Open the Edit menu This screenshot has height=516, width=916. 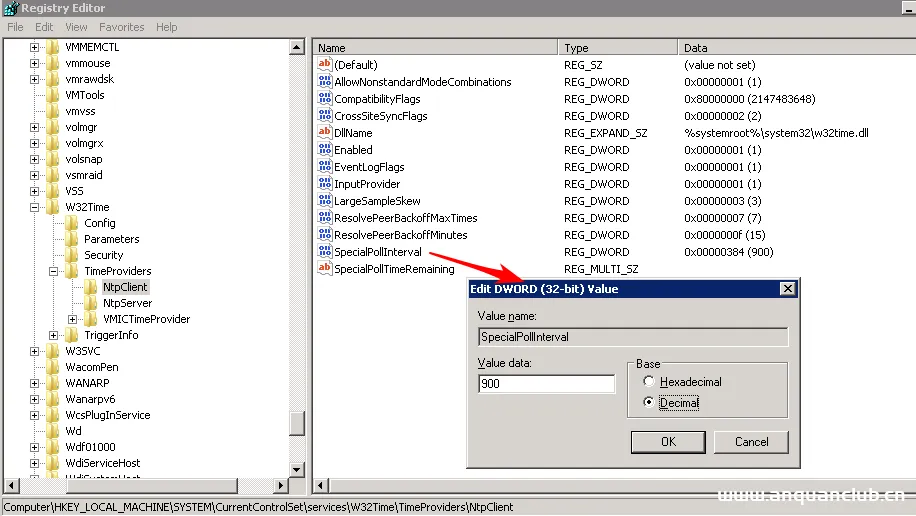44,27
